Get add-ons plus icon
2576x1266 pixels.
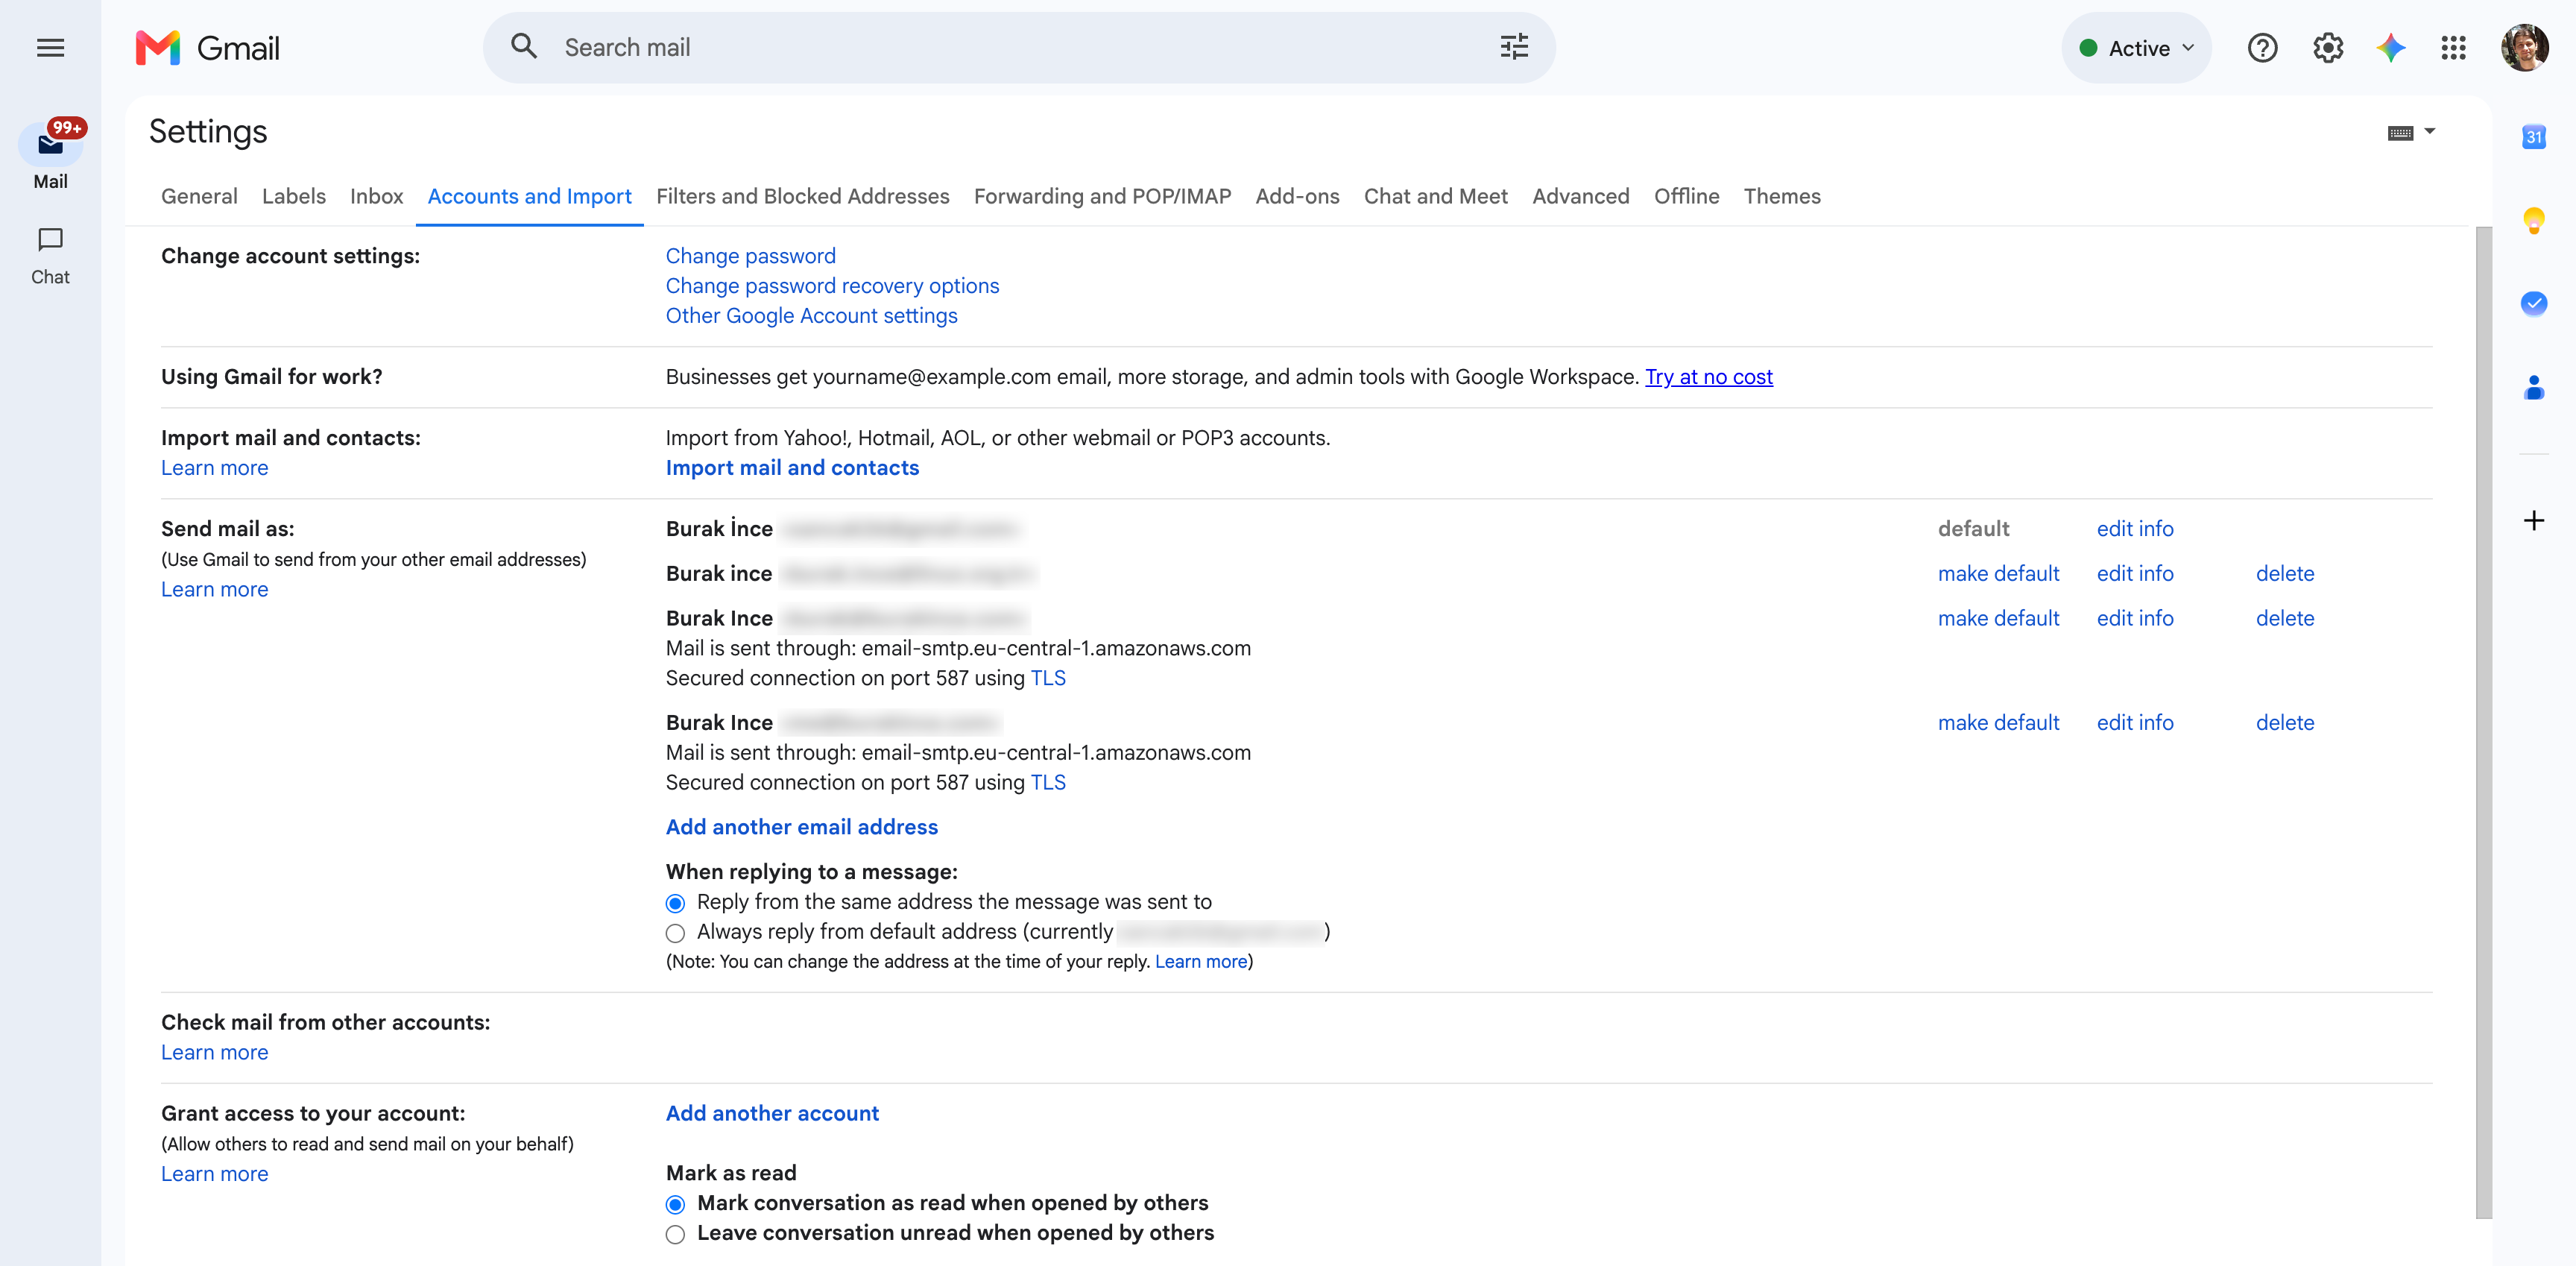click(2533, 520)
